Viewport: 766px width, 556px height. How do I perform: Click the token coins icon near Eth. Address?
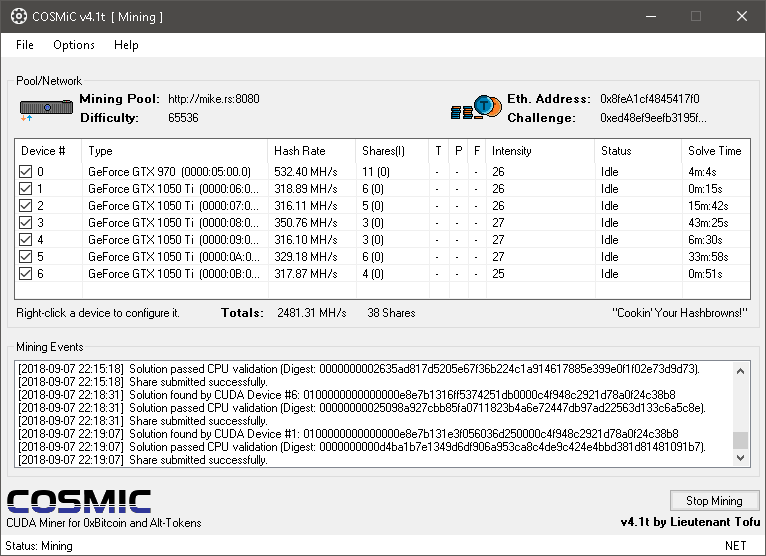pos(476,107)
